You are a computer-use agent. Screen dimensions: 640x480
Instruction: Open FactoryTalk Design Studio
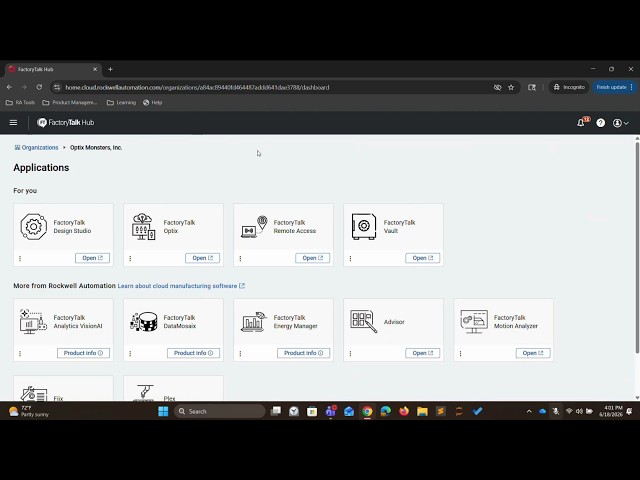pos(92,258)
